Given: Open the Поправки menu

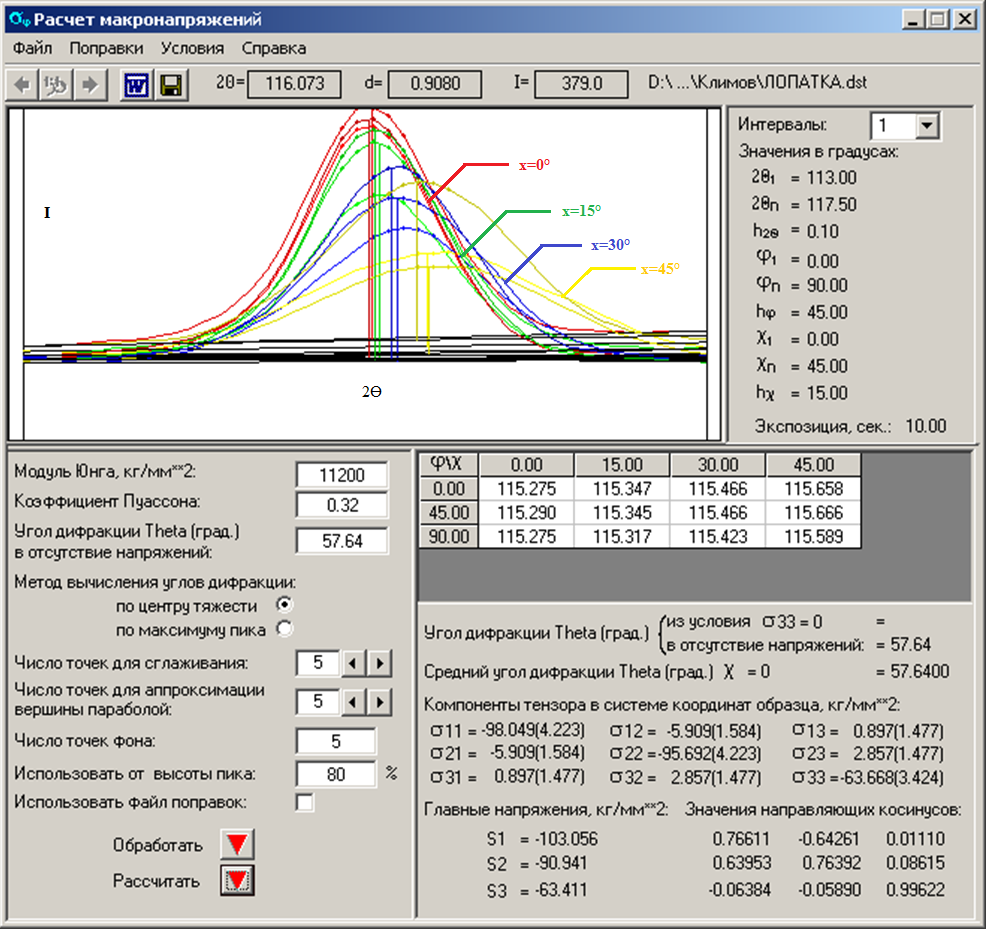Looking at the screenshot, I should point(106,48).
